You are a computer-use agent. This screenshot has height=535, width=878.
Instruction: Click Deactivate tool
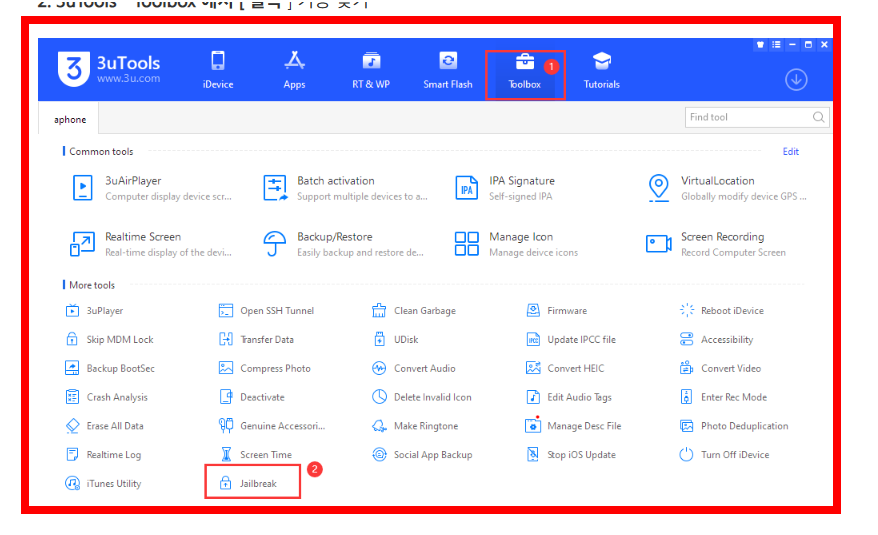(251, 397)
